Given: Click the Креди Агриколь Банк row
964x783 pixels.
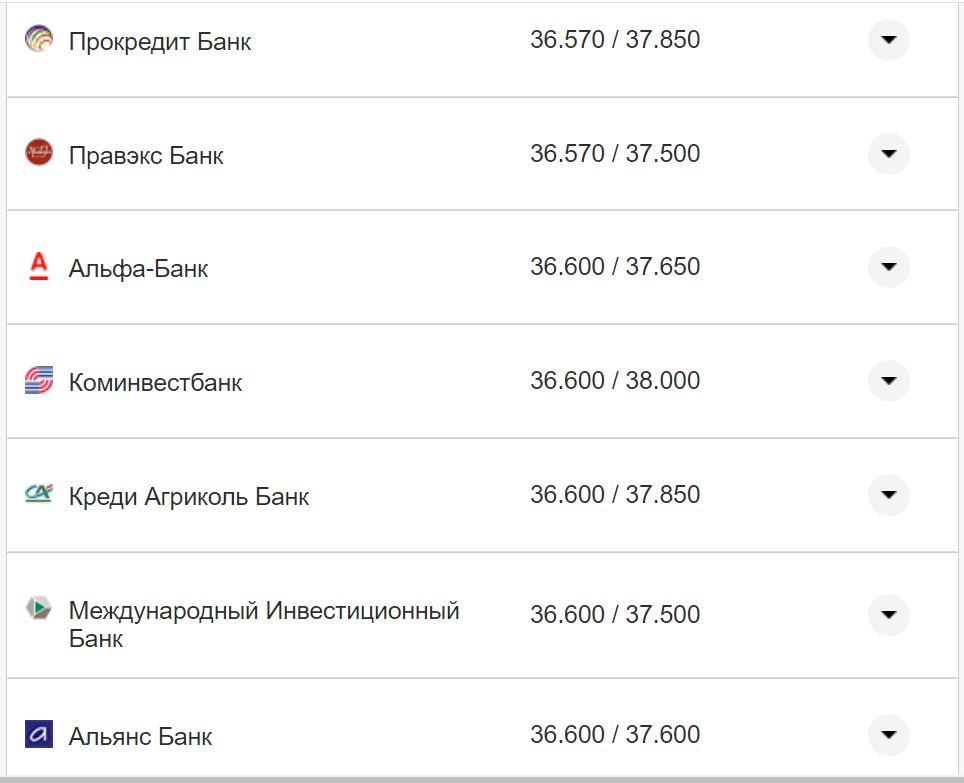Looking at the screenshot, I should pyautogui.click(x=400, y=493).
